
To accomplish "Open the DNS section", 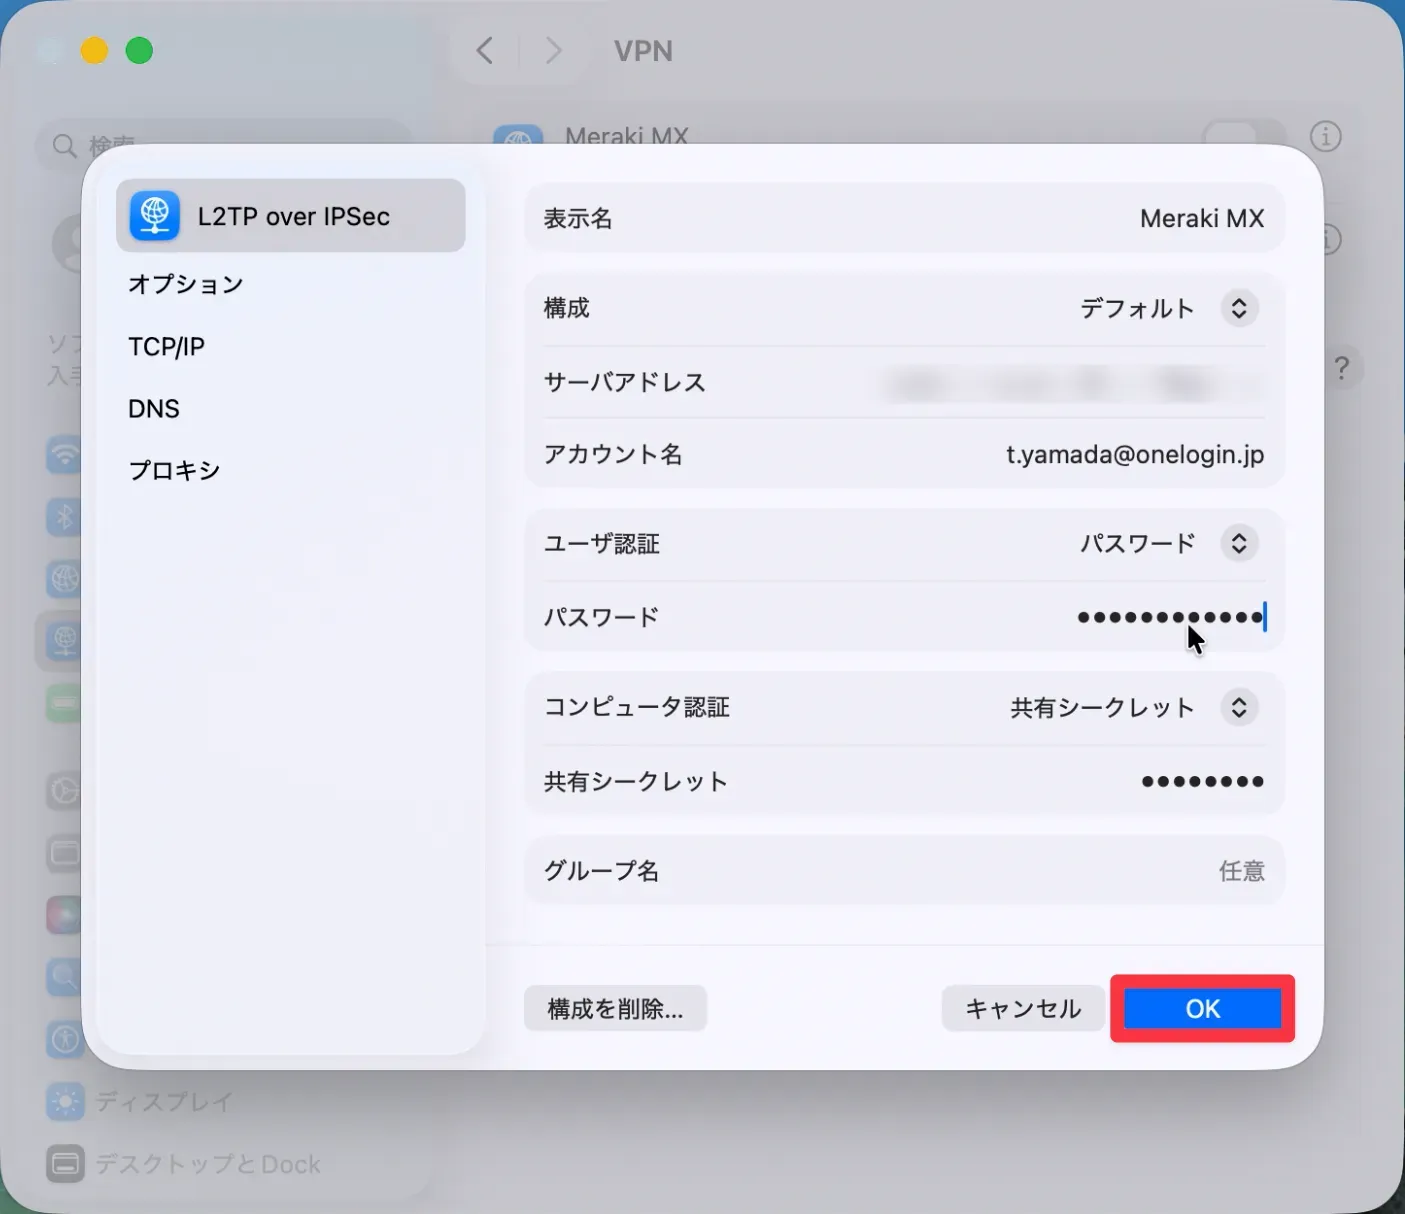I will 154,409.
